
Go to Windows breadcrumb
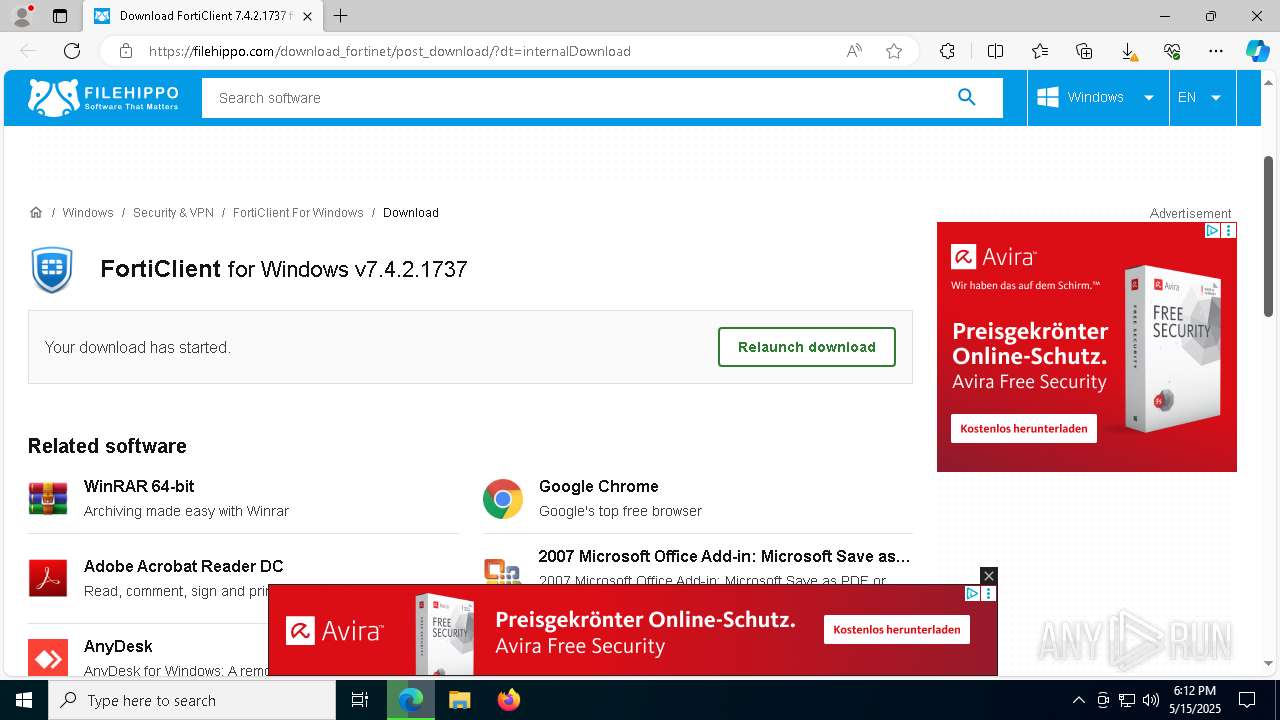pyautogui.click(x=88, y=213)
